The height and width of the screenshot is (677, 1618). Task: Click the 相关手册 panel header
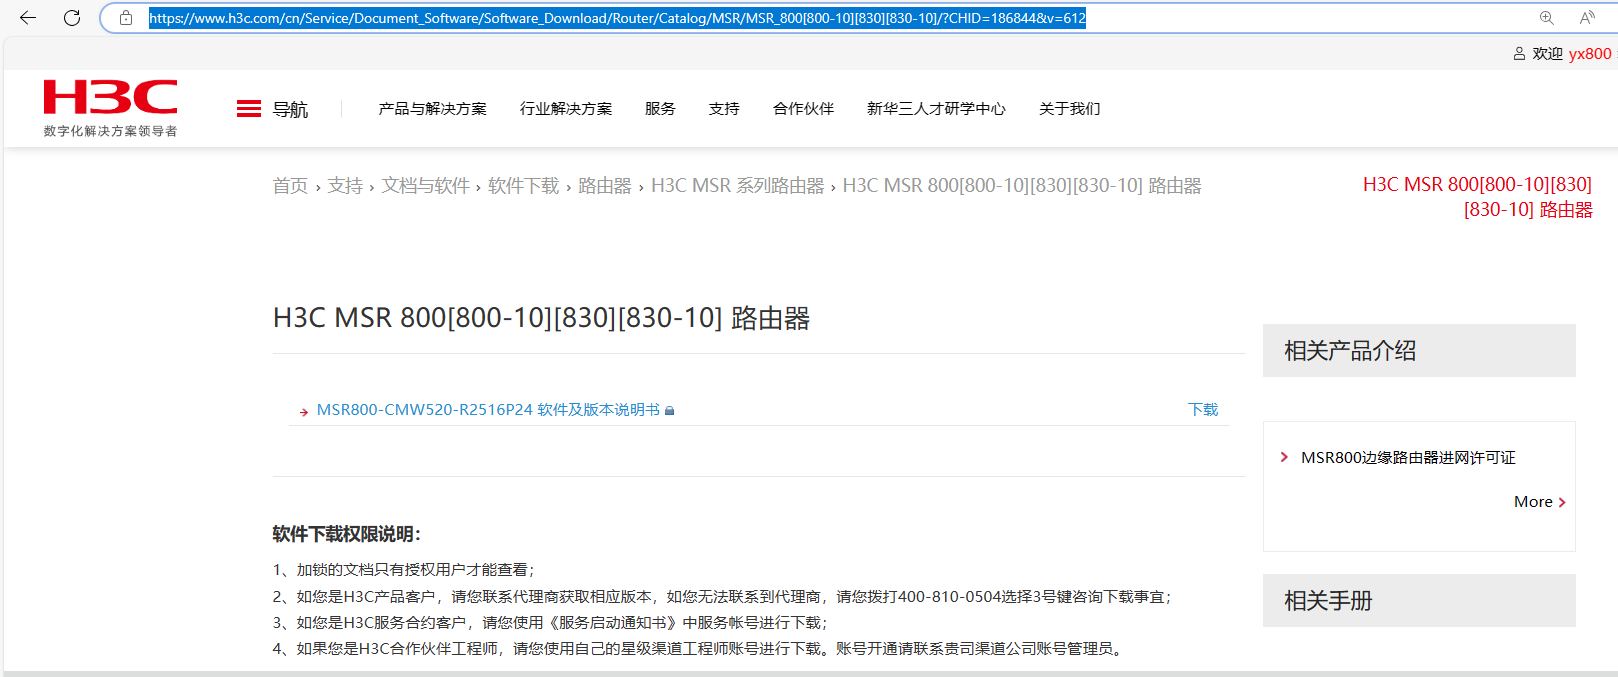tap(1419, 601)
